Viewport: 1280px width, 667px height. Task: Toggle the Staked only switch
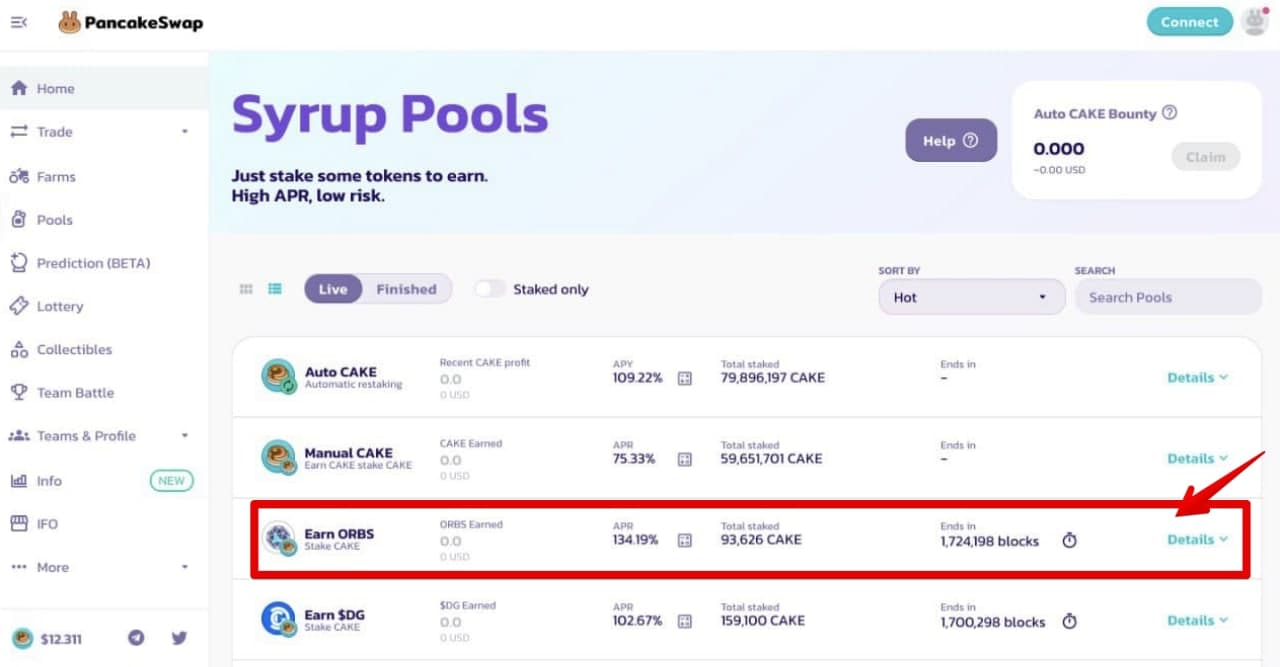[490, 289]
